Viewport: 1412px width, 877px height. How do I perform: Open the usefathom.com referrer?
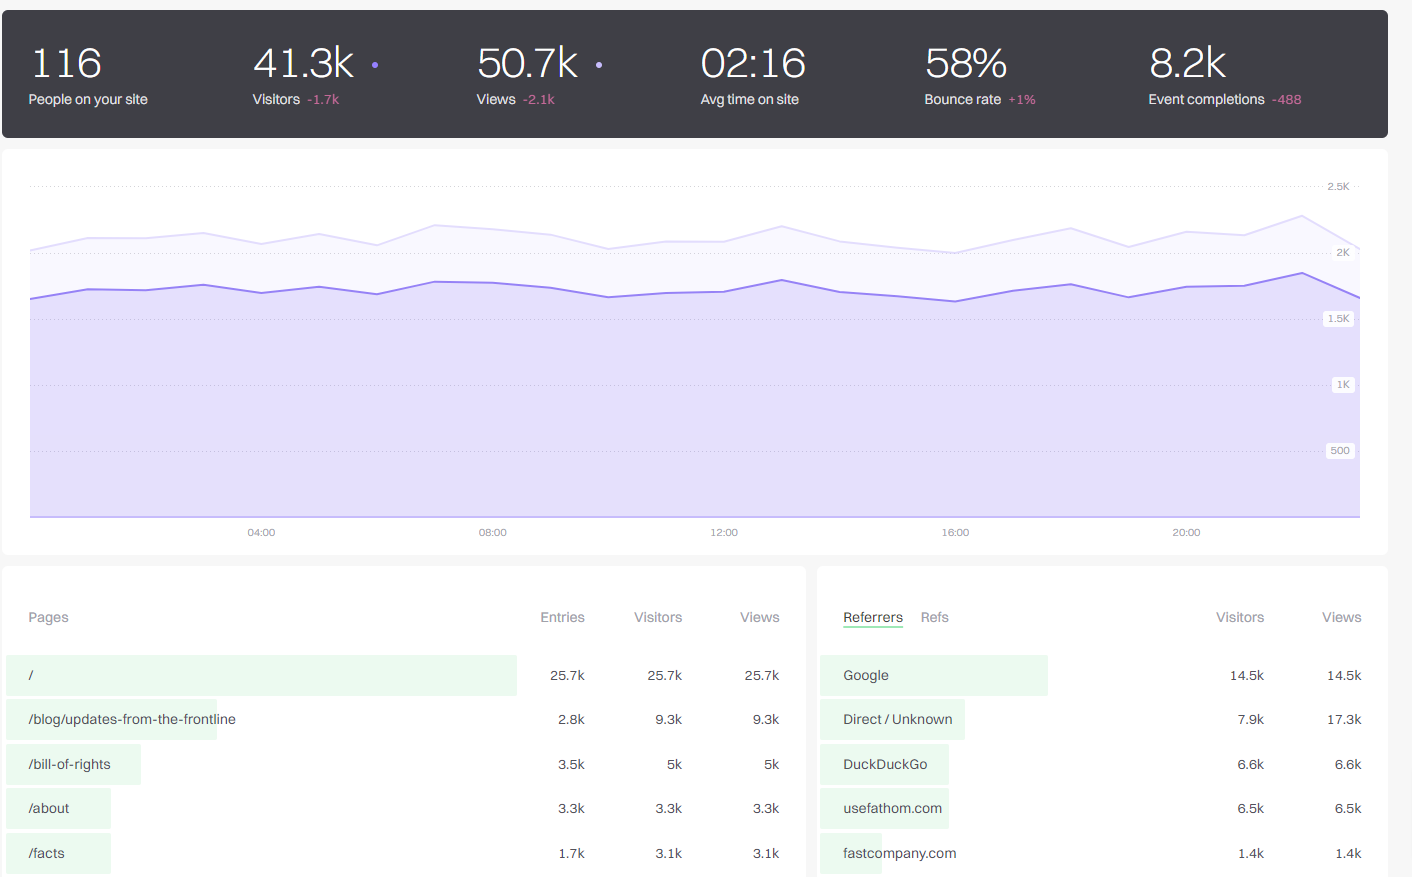[x=892, y=808]
